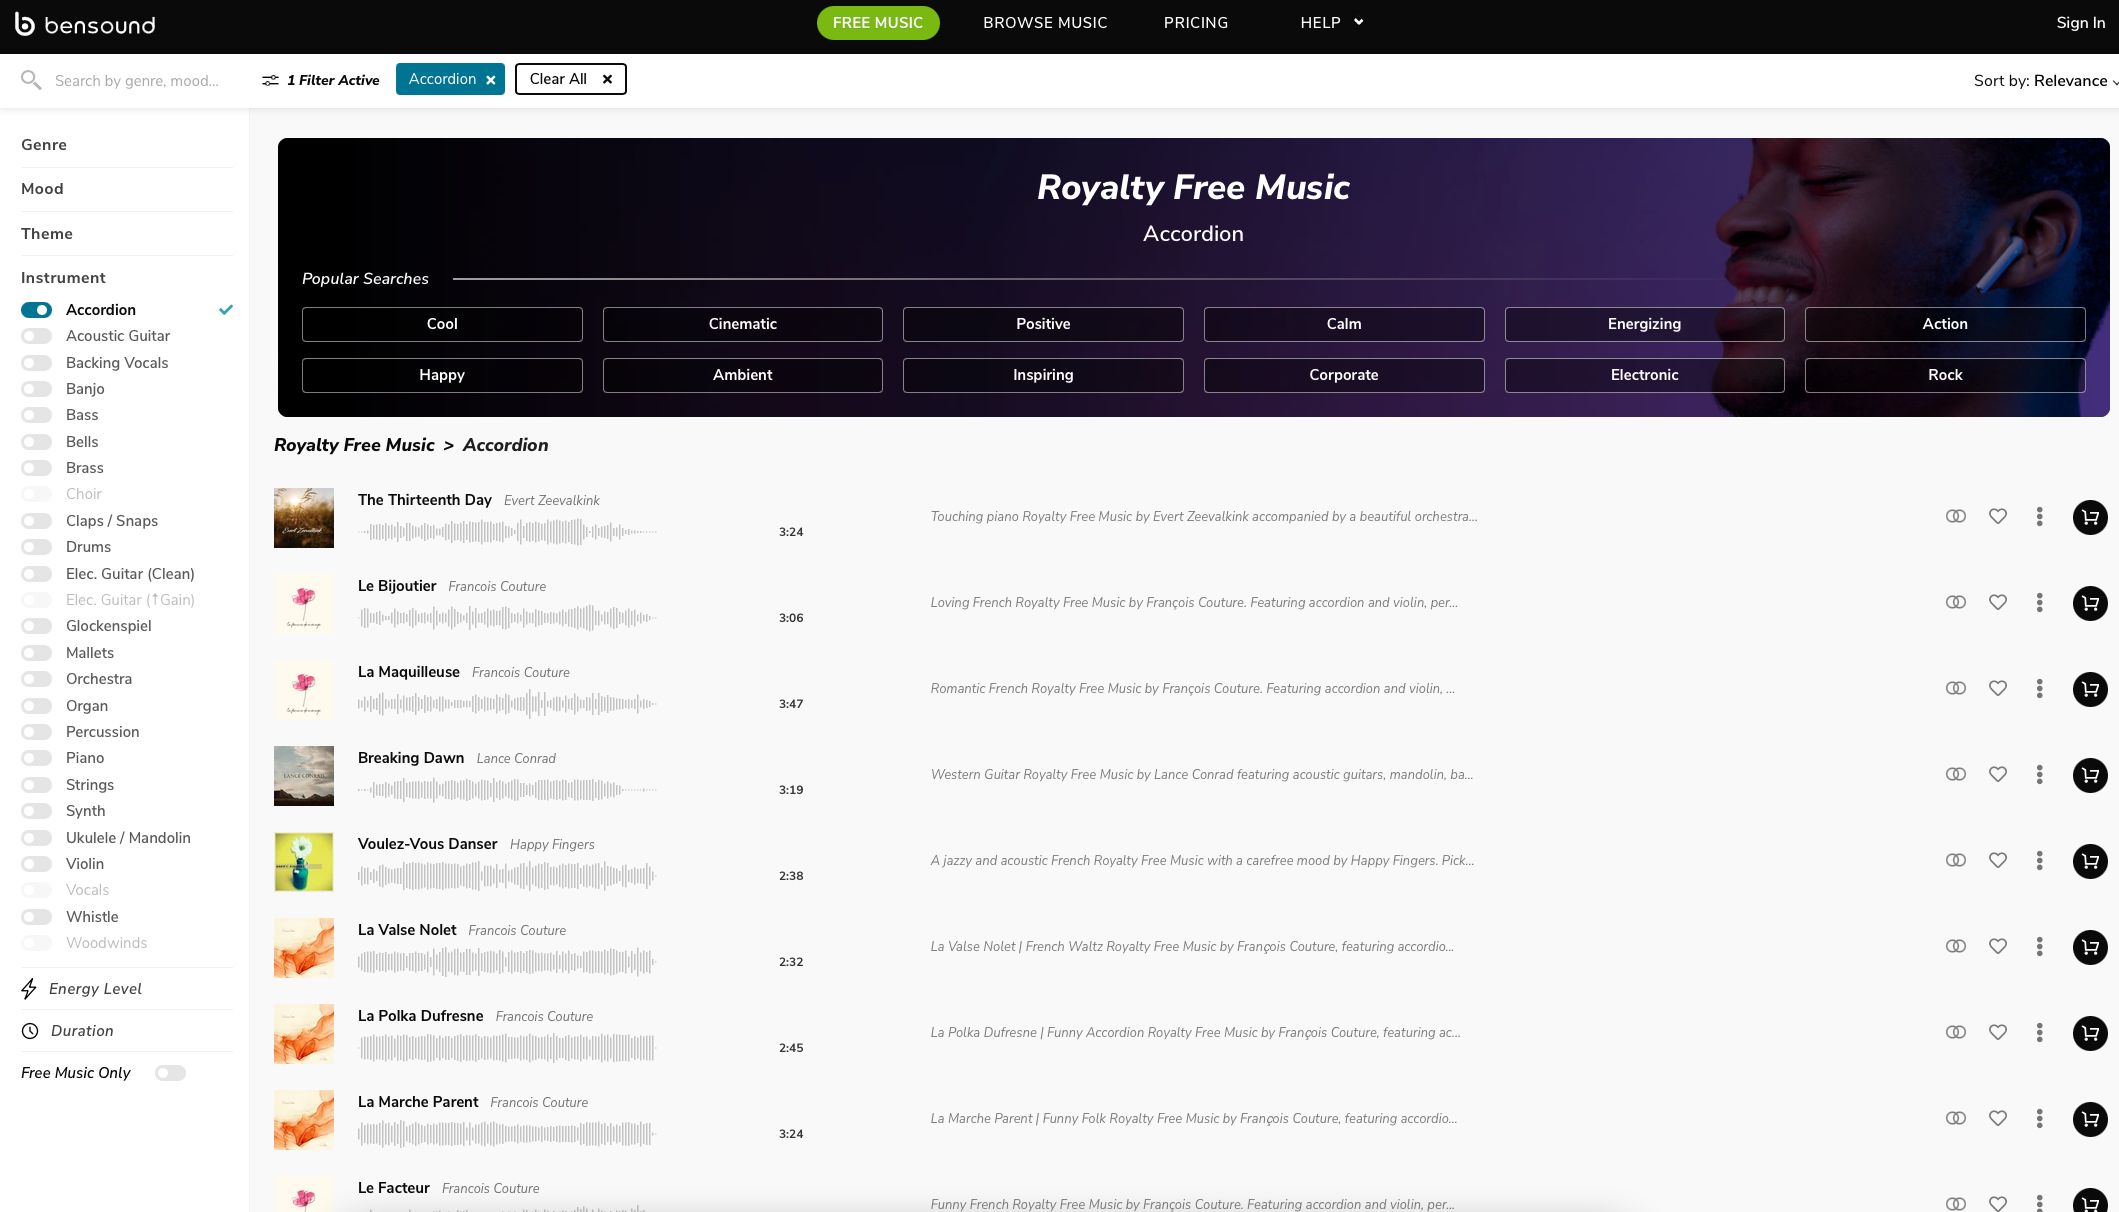The height and width of the screenshot is (1212, 2119).
Task: Click the Cinematic popular search button
Action: pyautogui.click(x=742, y=324)
